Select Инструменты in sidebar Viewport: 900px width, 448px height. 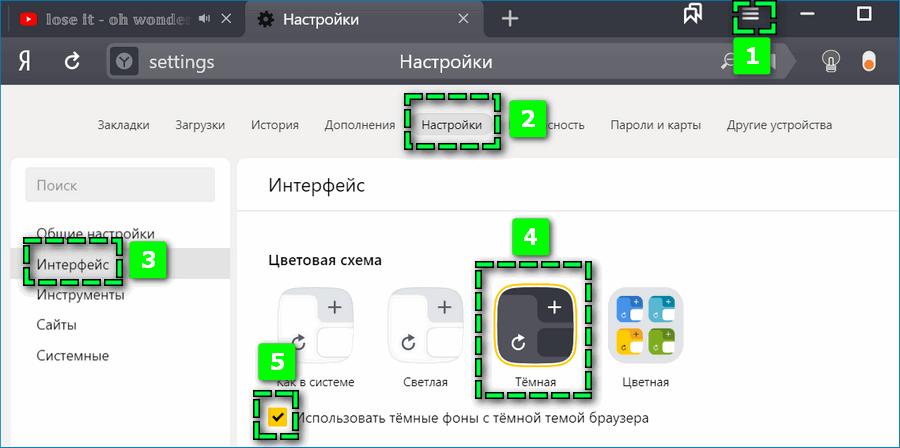[x=80, y=295]
